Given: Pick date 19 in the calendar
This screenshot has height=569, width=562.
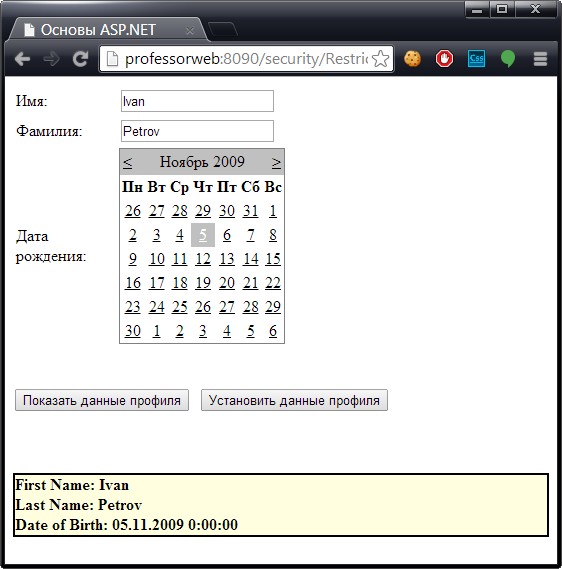Looking at the screenshot, I should point(203,283).
